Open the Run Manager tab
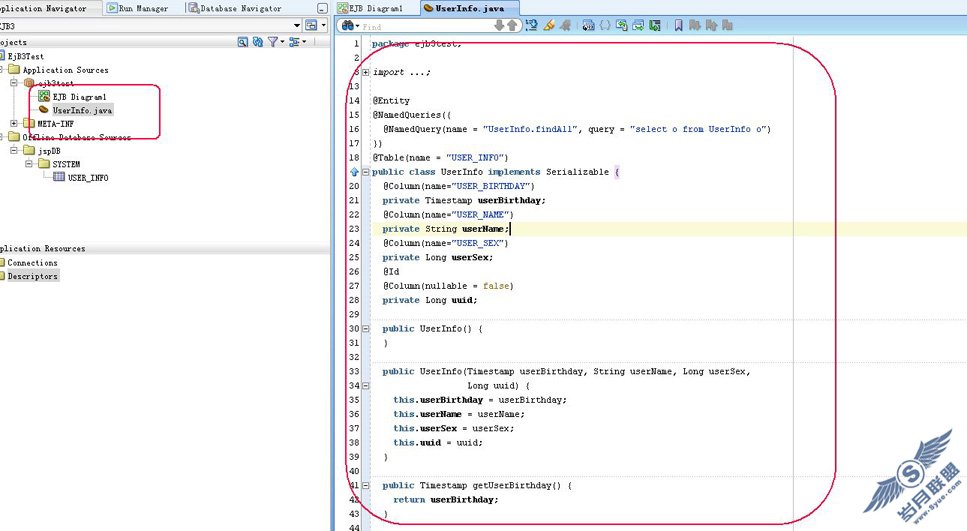Viewport: 967px width, 531px height. click(x=138, y=8)
